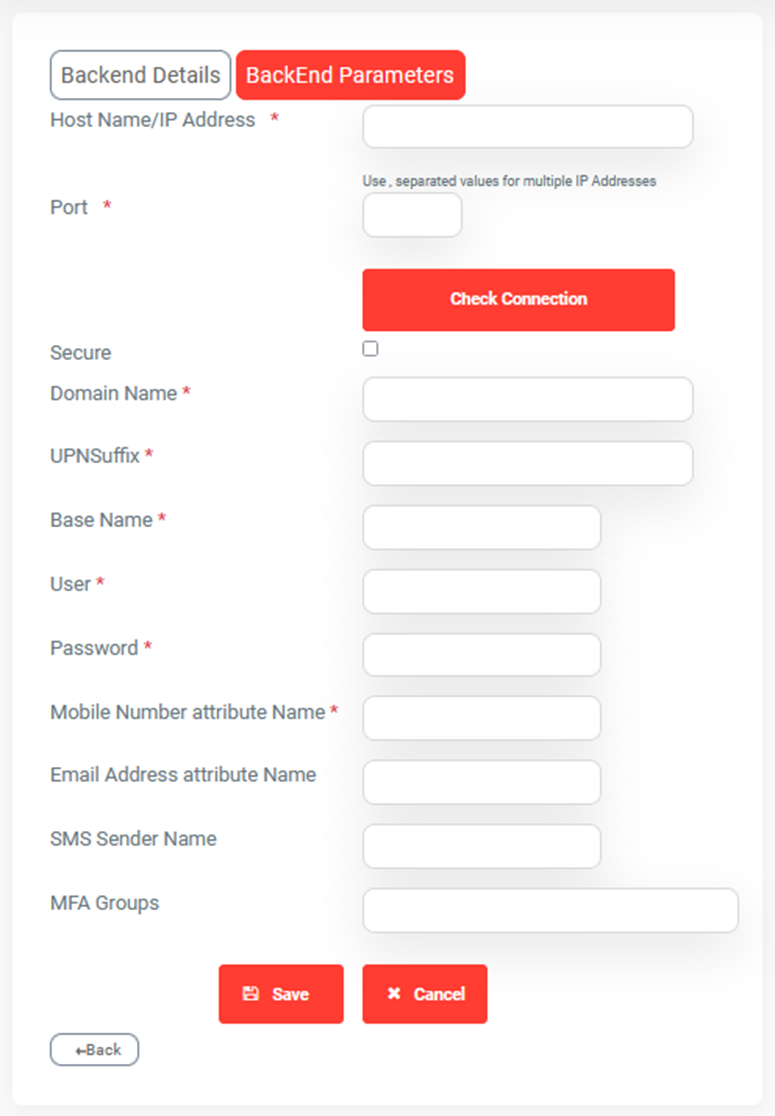Screen dimensions: 775x1116
Task: Focus the Host Name/IP Address field
Action: pos(527,127)
